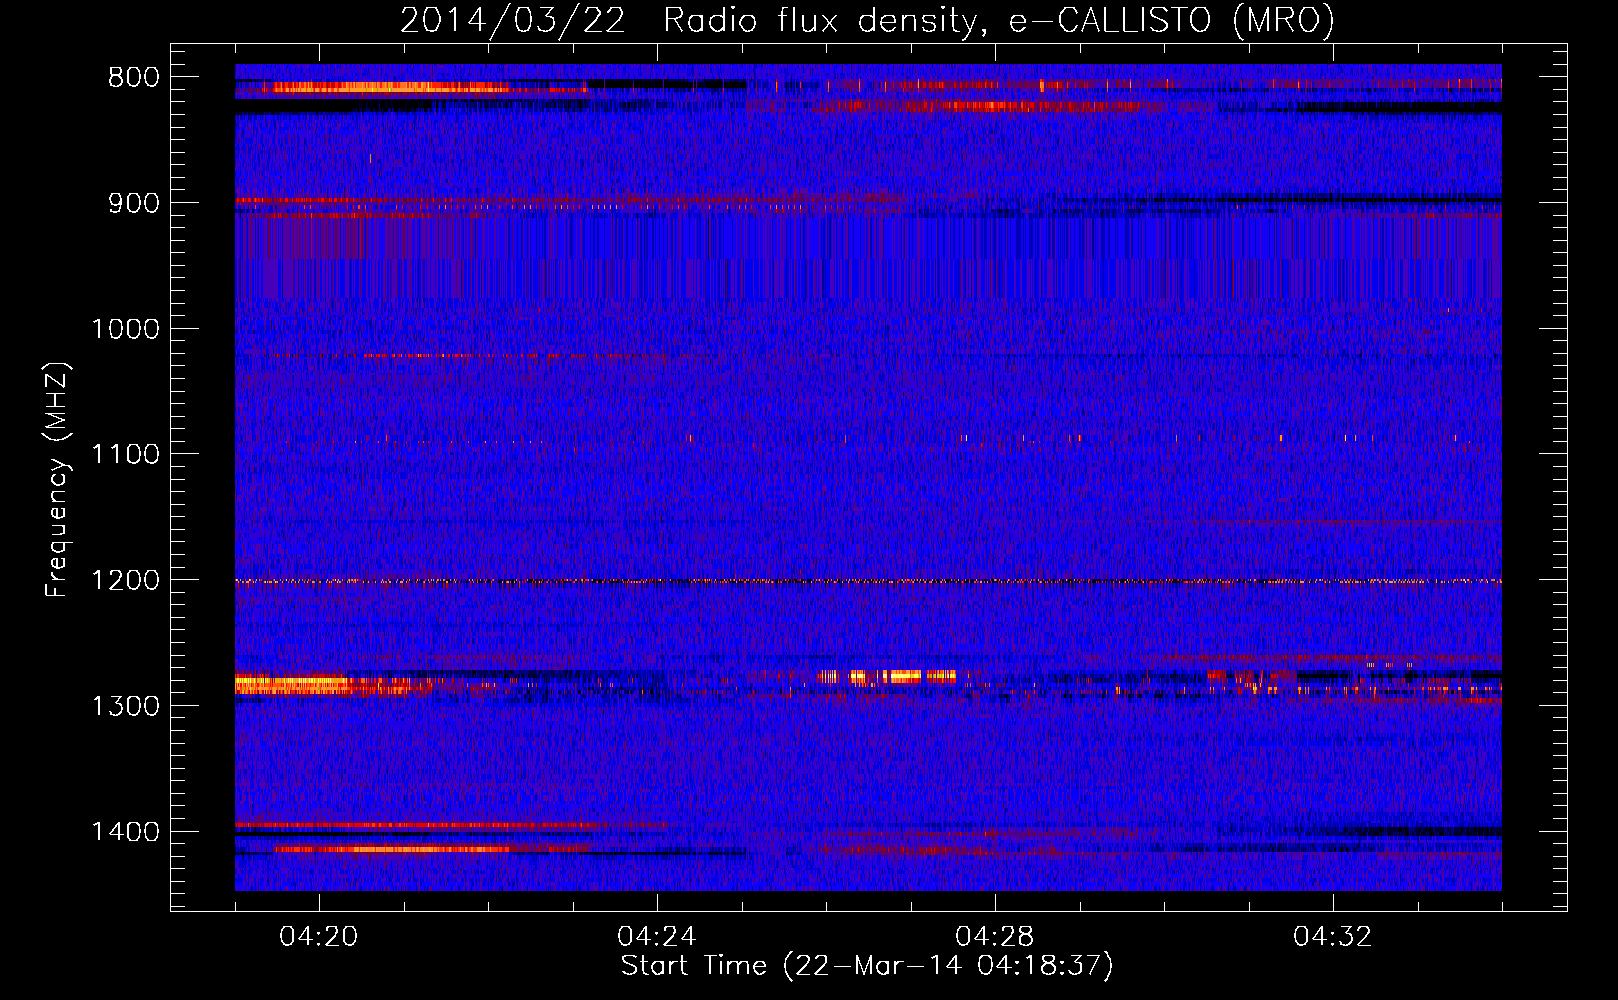Click the '800' frequency tick label

click(134, 78)
